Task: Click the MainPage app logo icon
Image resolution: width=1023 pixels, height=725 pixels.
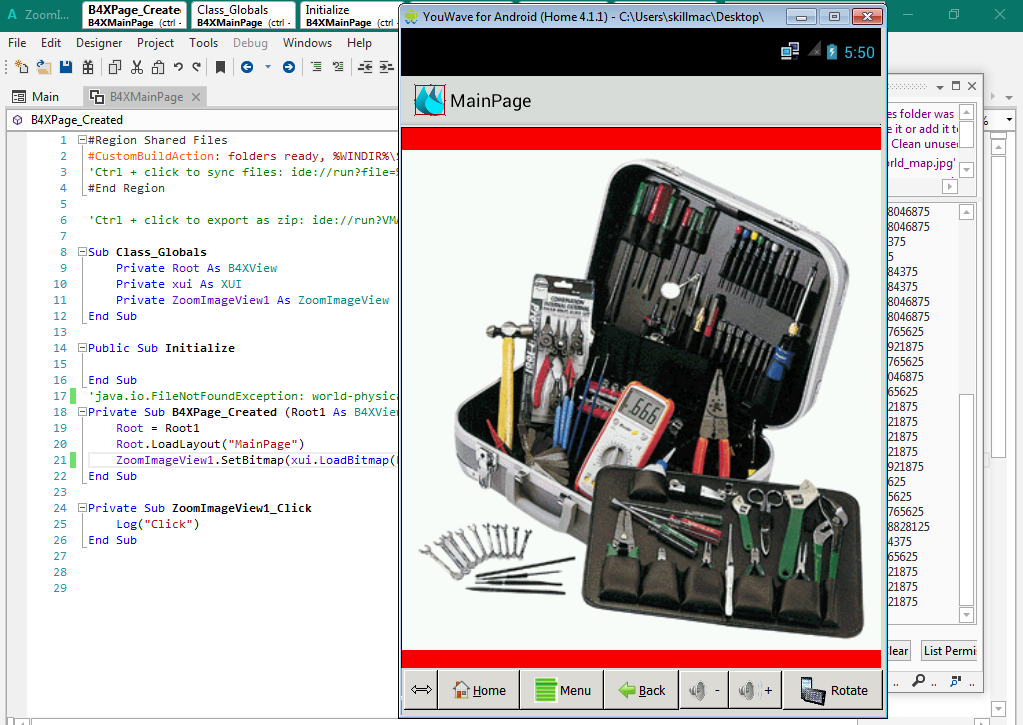Action: point(430,100)
